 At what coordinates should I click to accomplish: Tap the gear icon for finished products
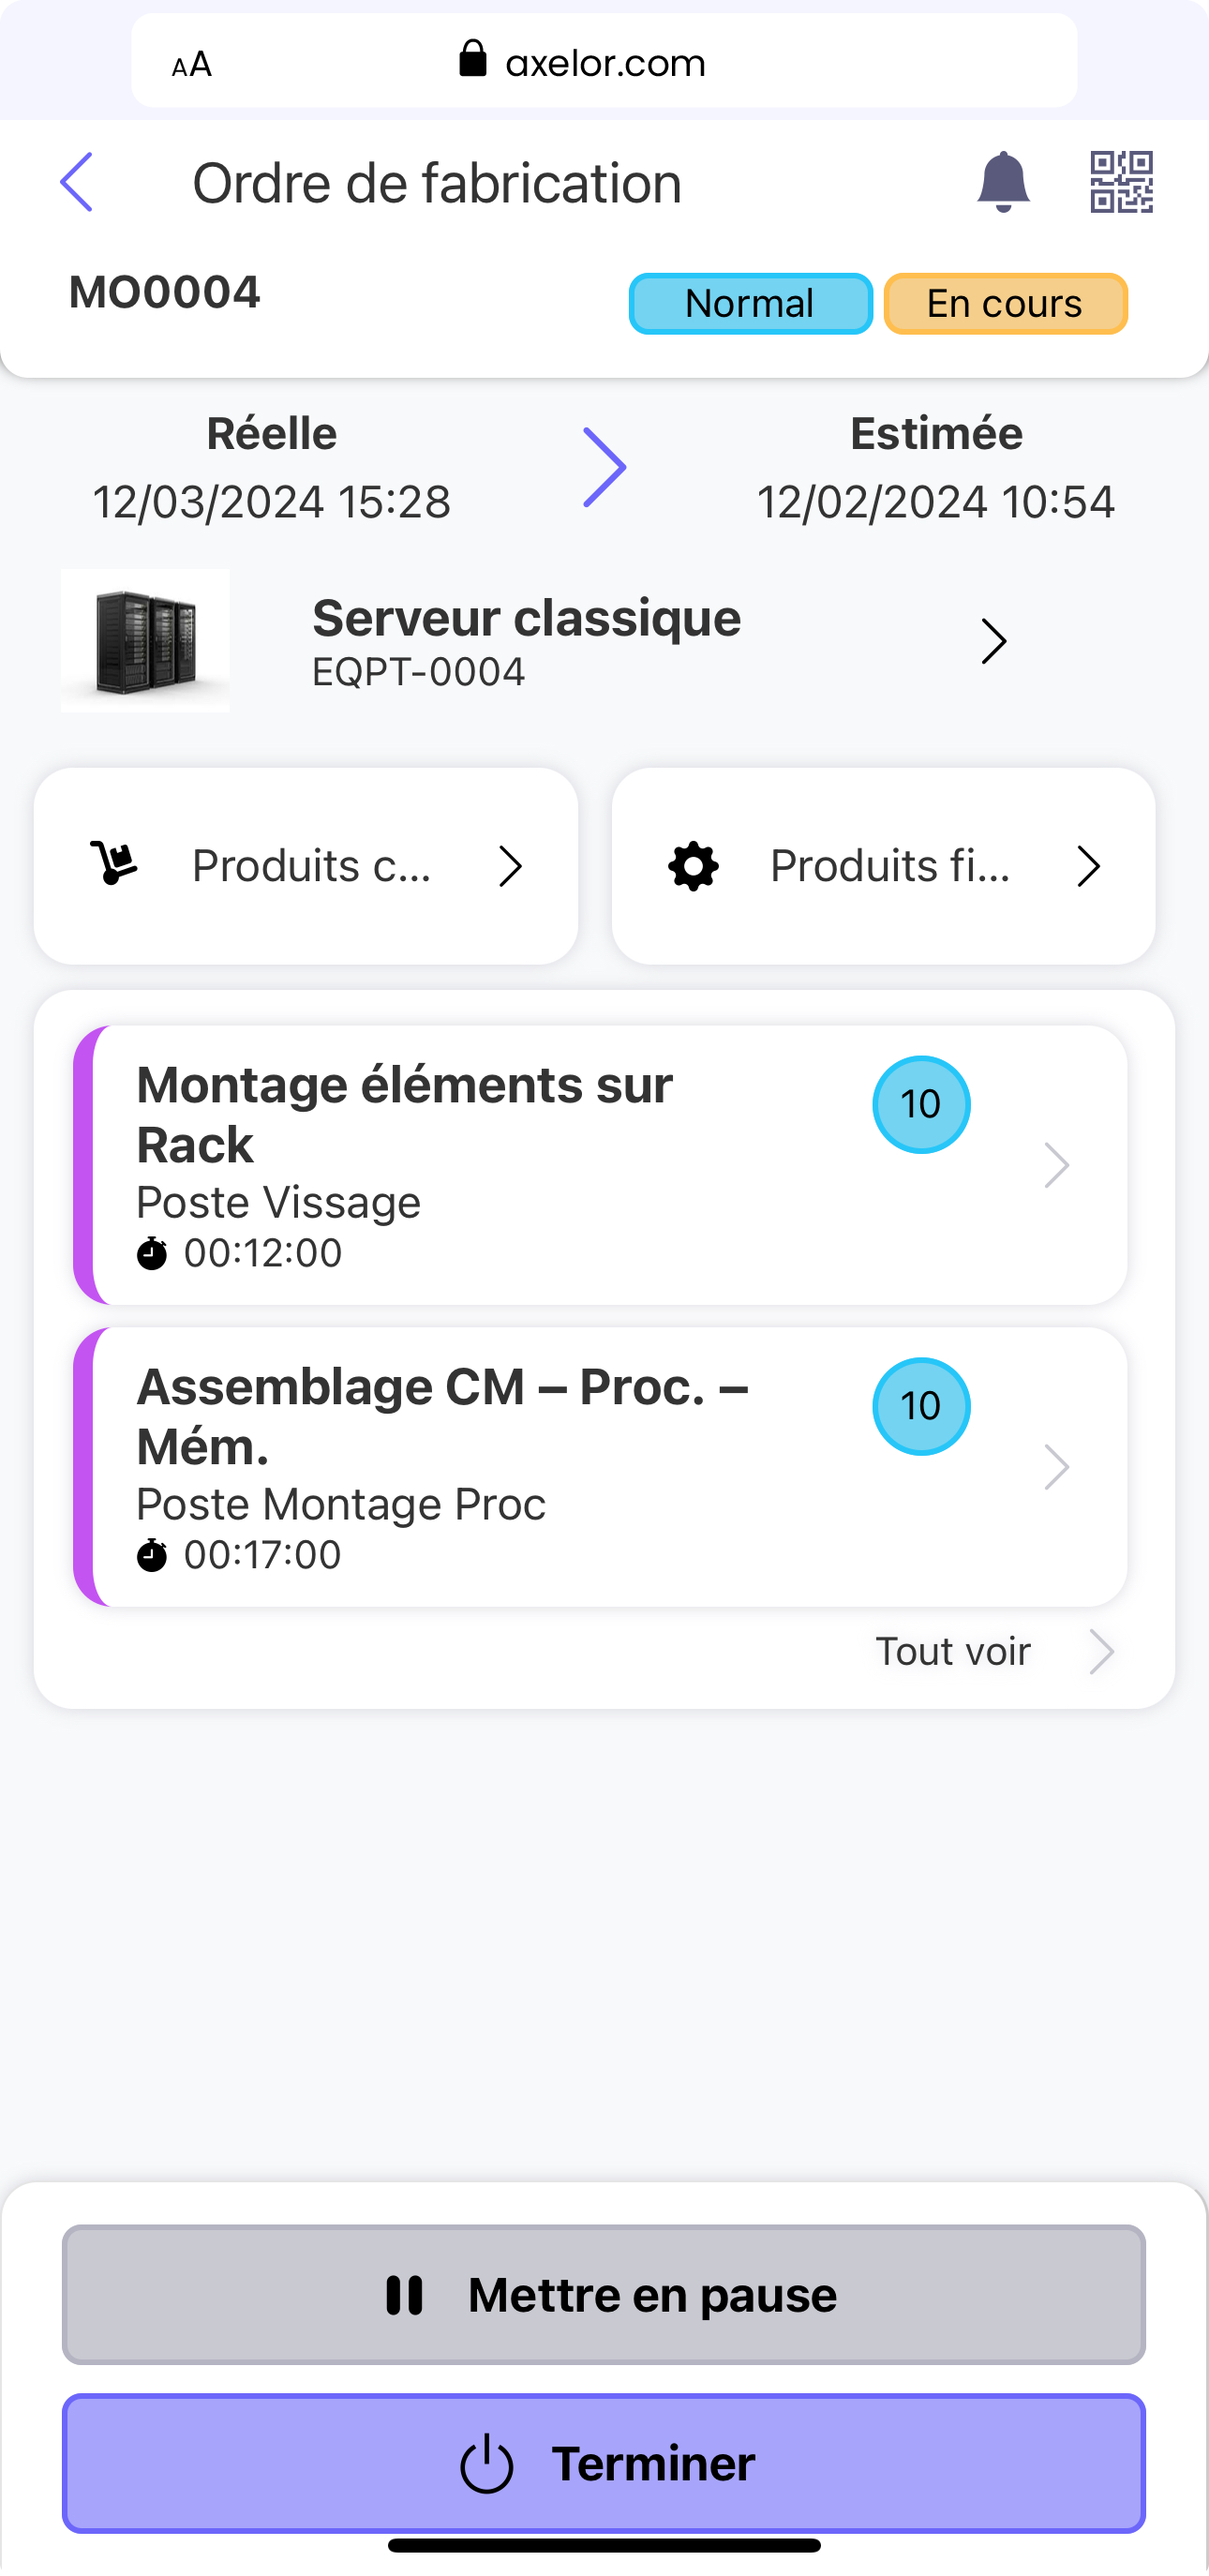click(693, 866)
